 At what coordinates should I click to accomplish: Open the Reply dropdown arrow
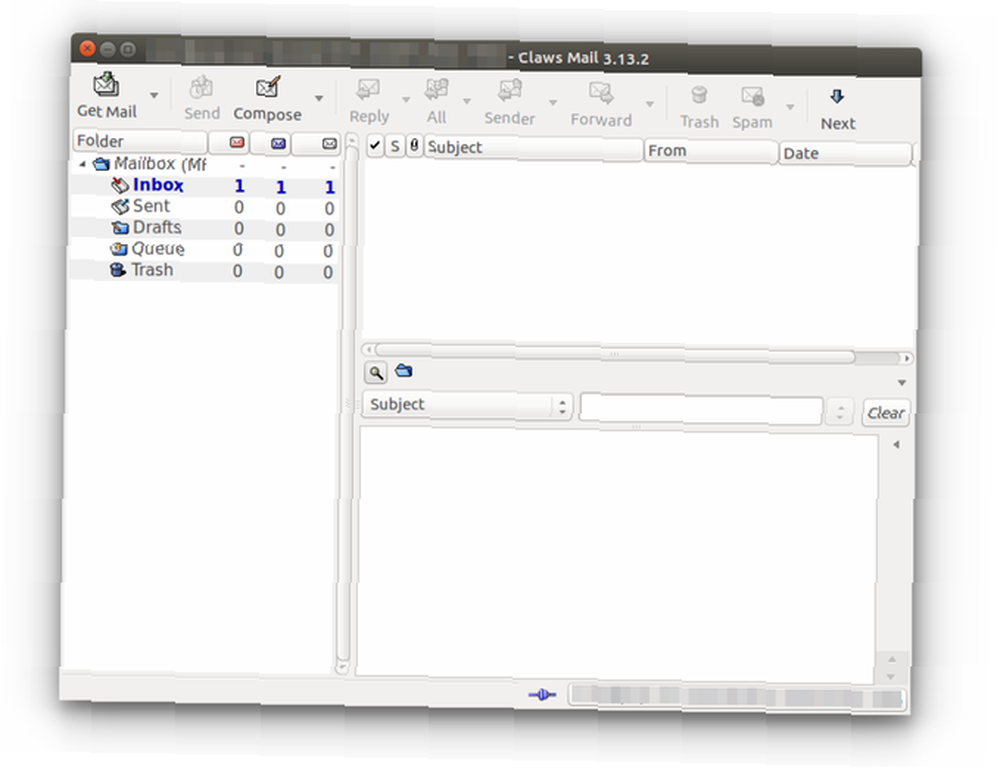406,99
